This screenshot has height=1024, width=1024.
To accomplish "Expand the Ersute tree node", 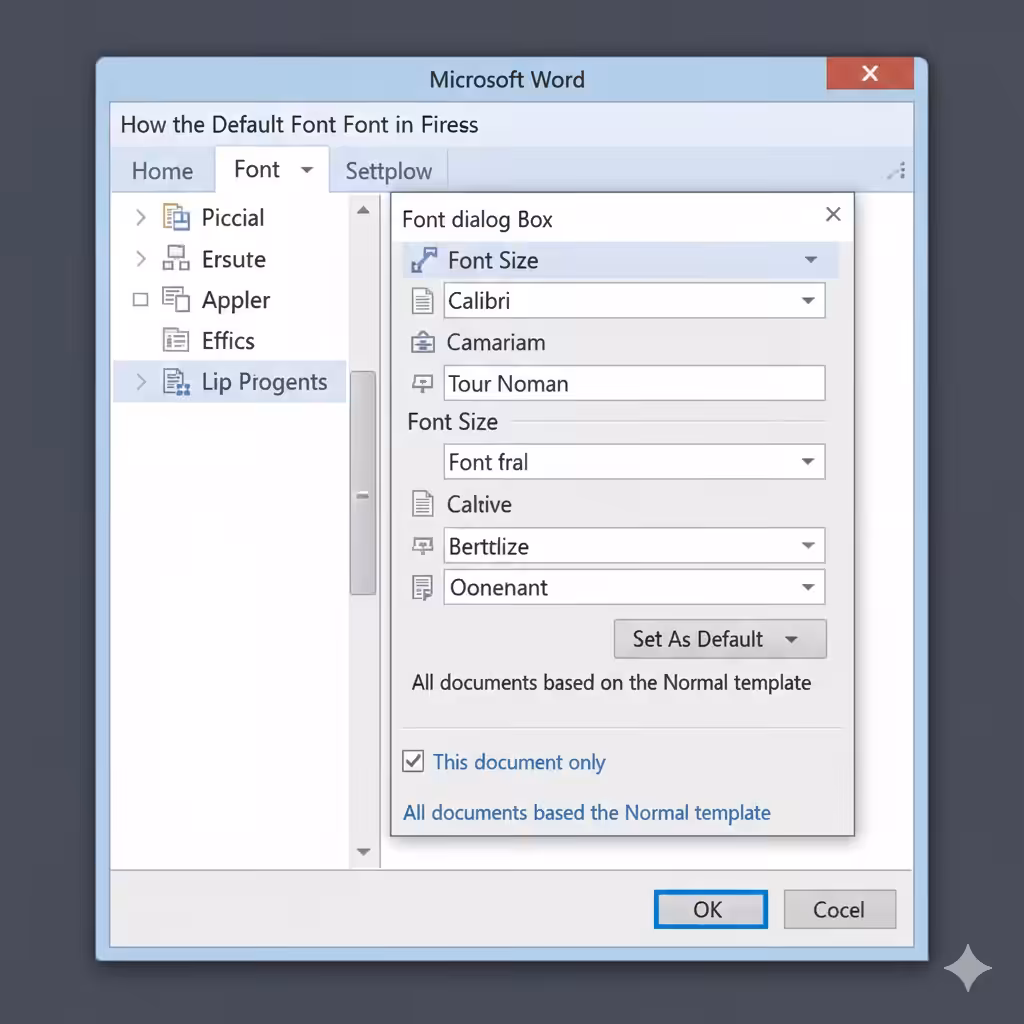I will pos(140,259).
